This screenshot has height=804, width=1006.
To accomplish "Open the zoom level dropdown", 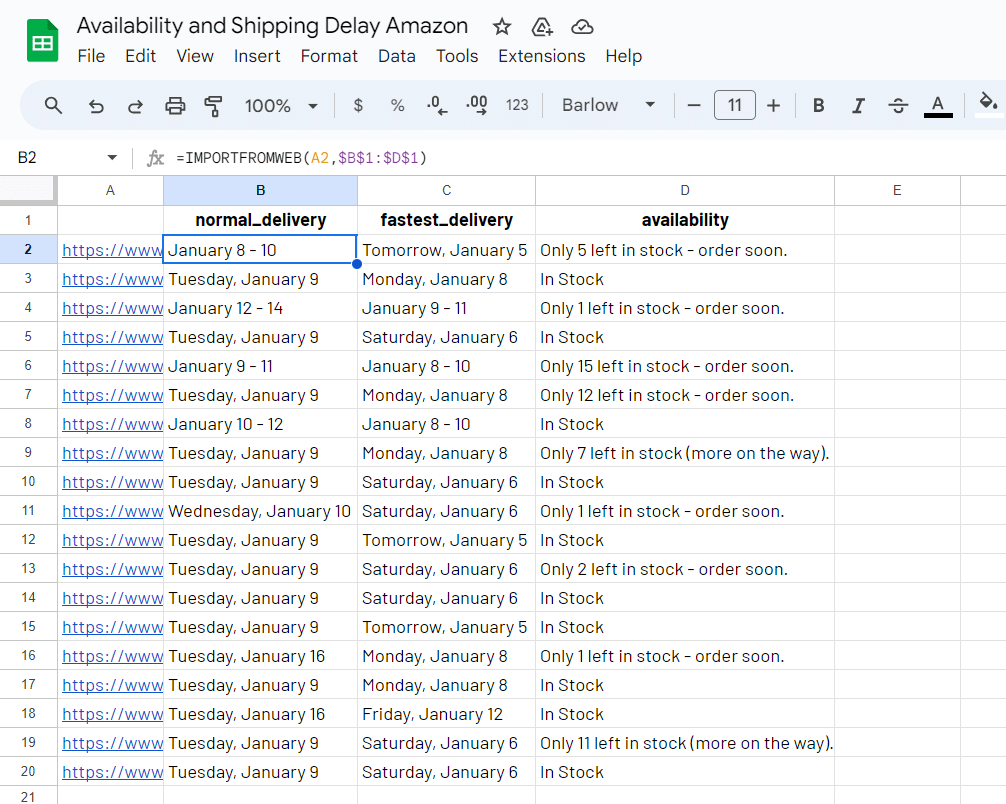I will (281, 106).
